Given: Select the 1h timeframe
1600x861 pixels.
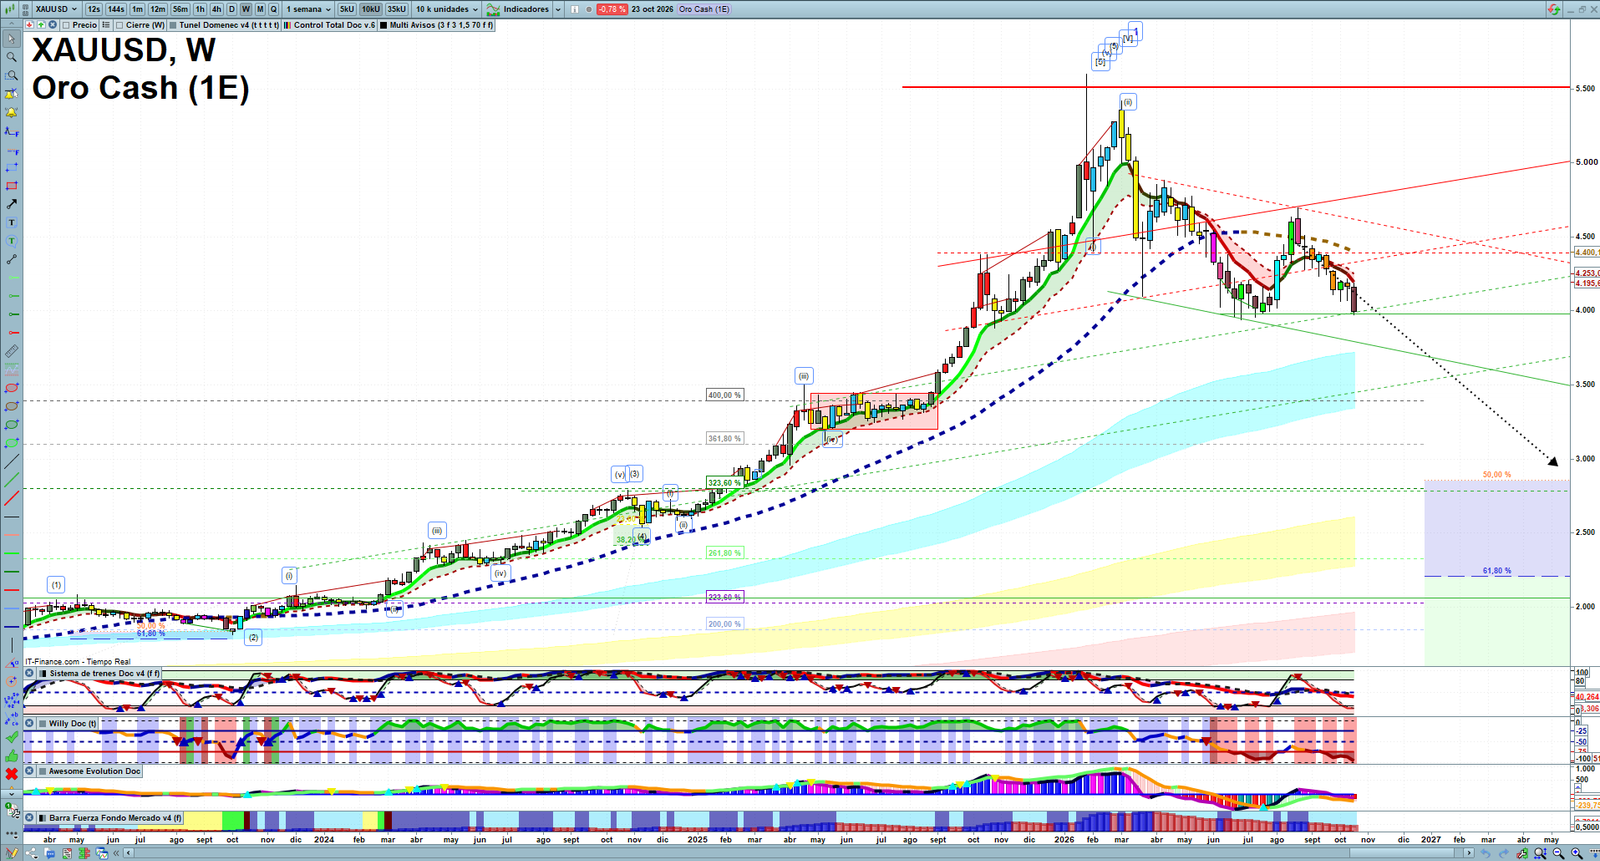Looking at the screenshot, I should click(200, 9).
